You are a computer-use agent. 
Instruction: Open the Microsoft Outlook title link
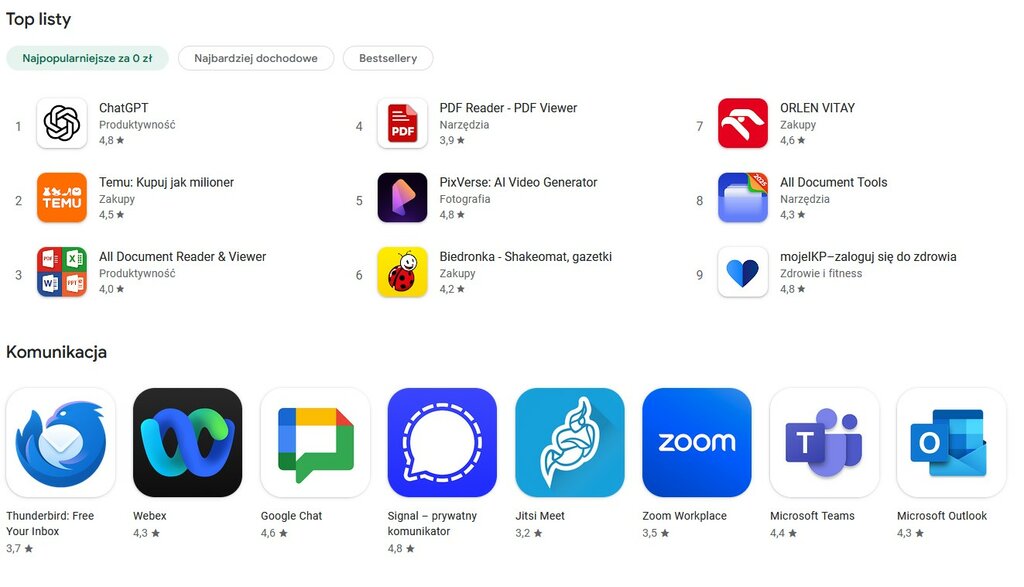coord(942,516)
